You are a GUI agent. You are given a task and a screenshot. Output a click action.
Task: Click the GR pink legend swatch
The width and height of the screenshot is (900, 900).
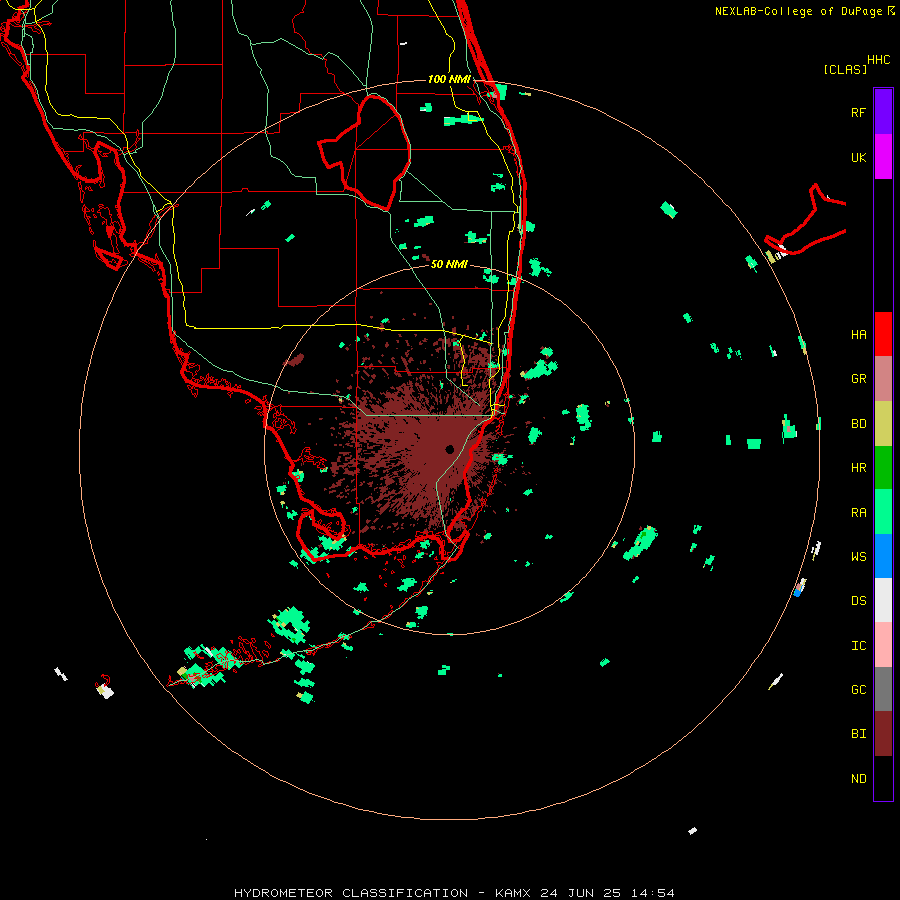coord(883,379)
